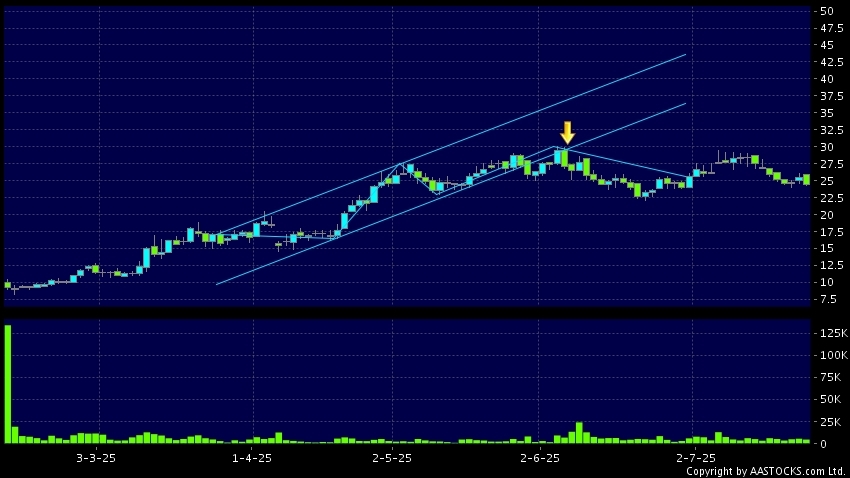Click the 40 price axis label
Image resolution: width=850 pixels, height=478 pixels.
point(827,79)
